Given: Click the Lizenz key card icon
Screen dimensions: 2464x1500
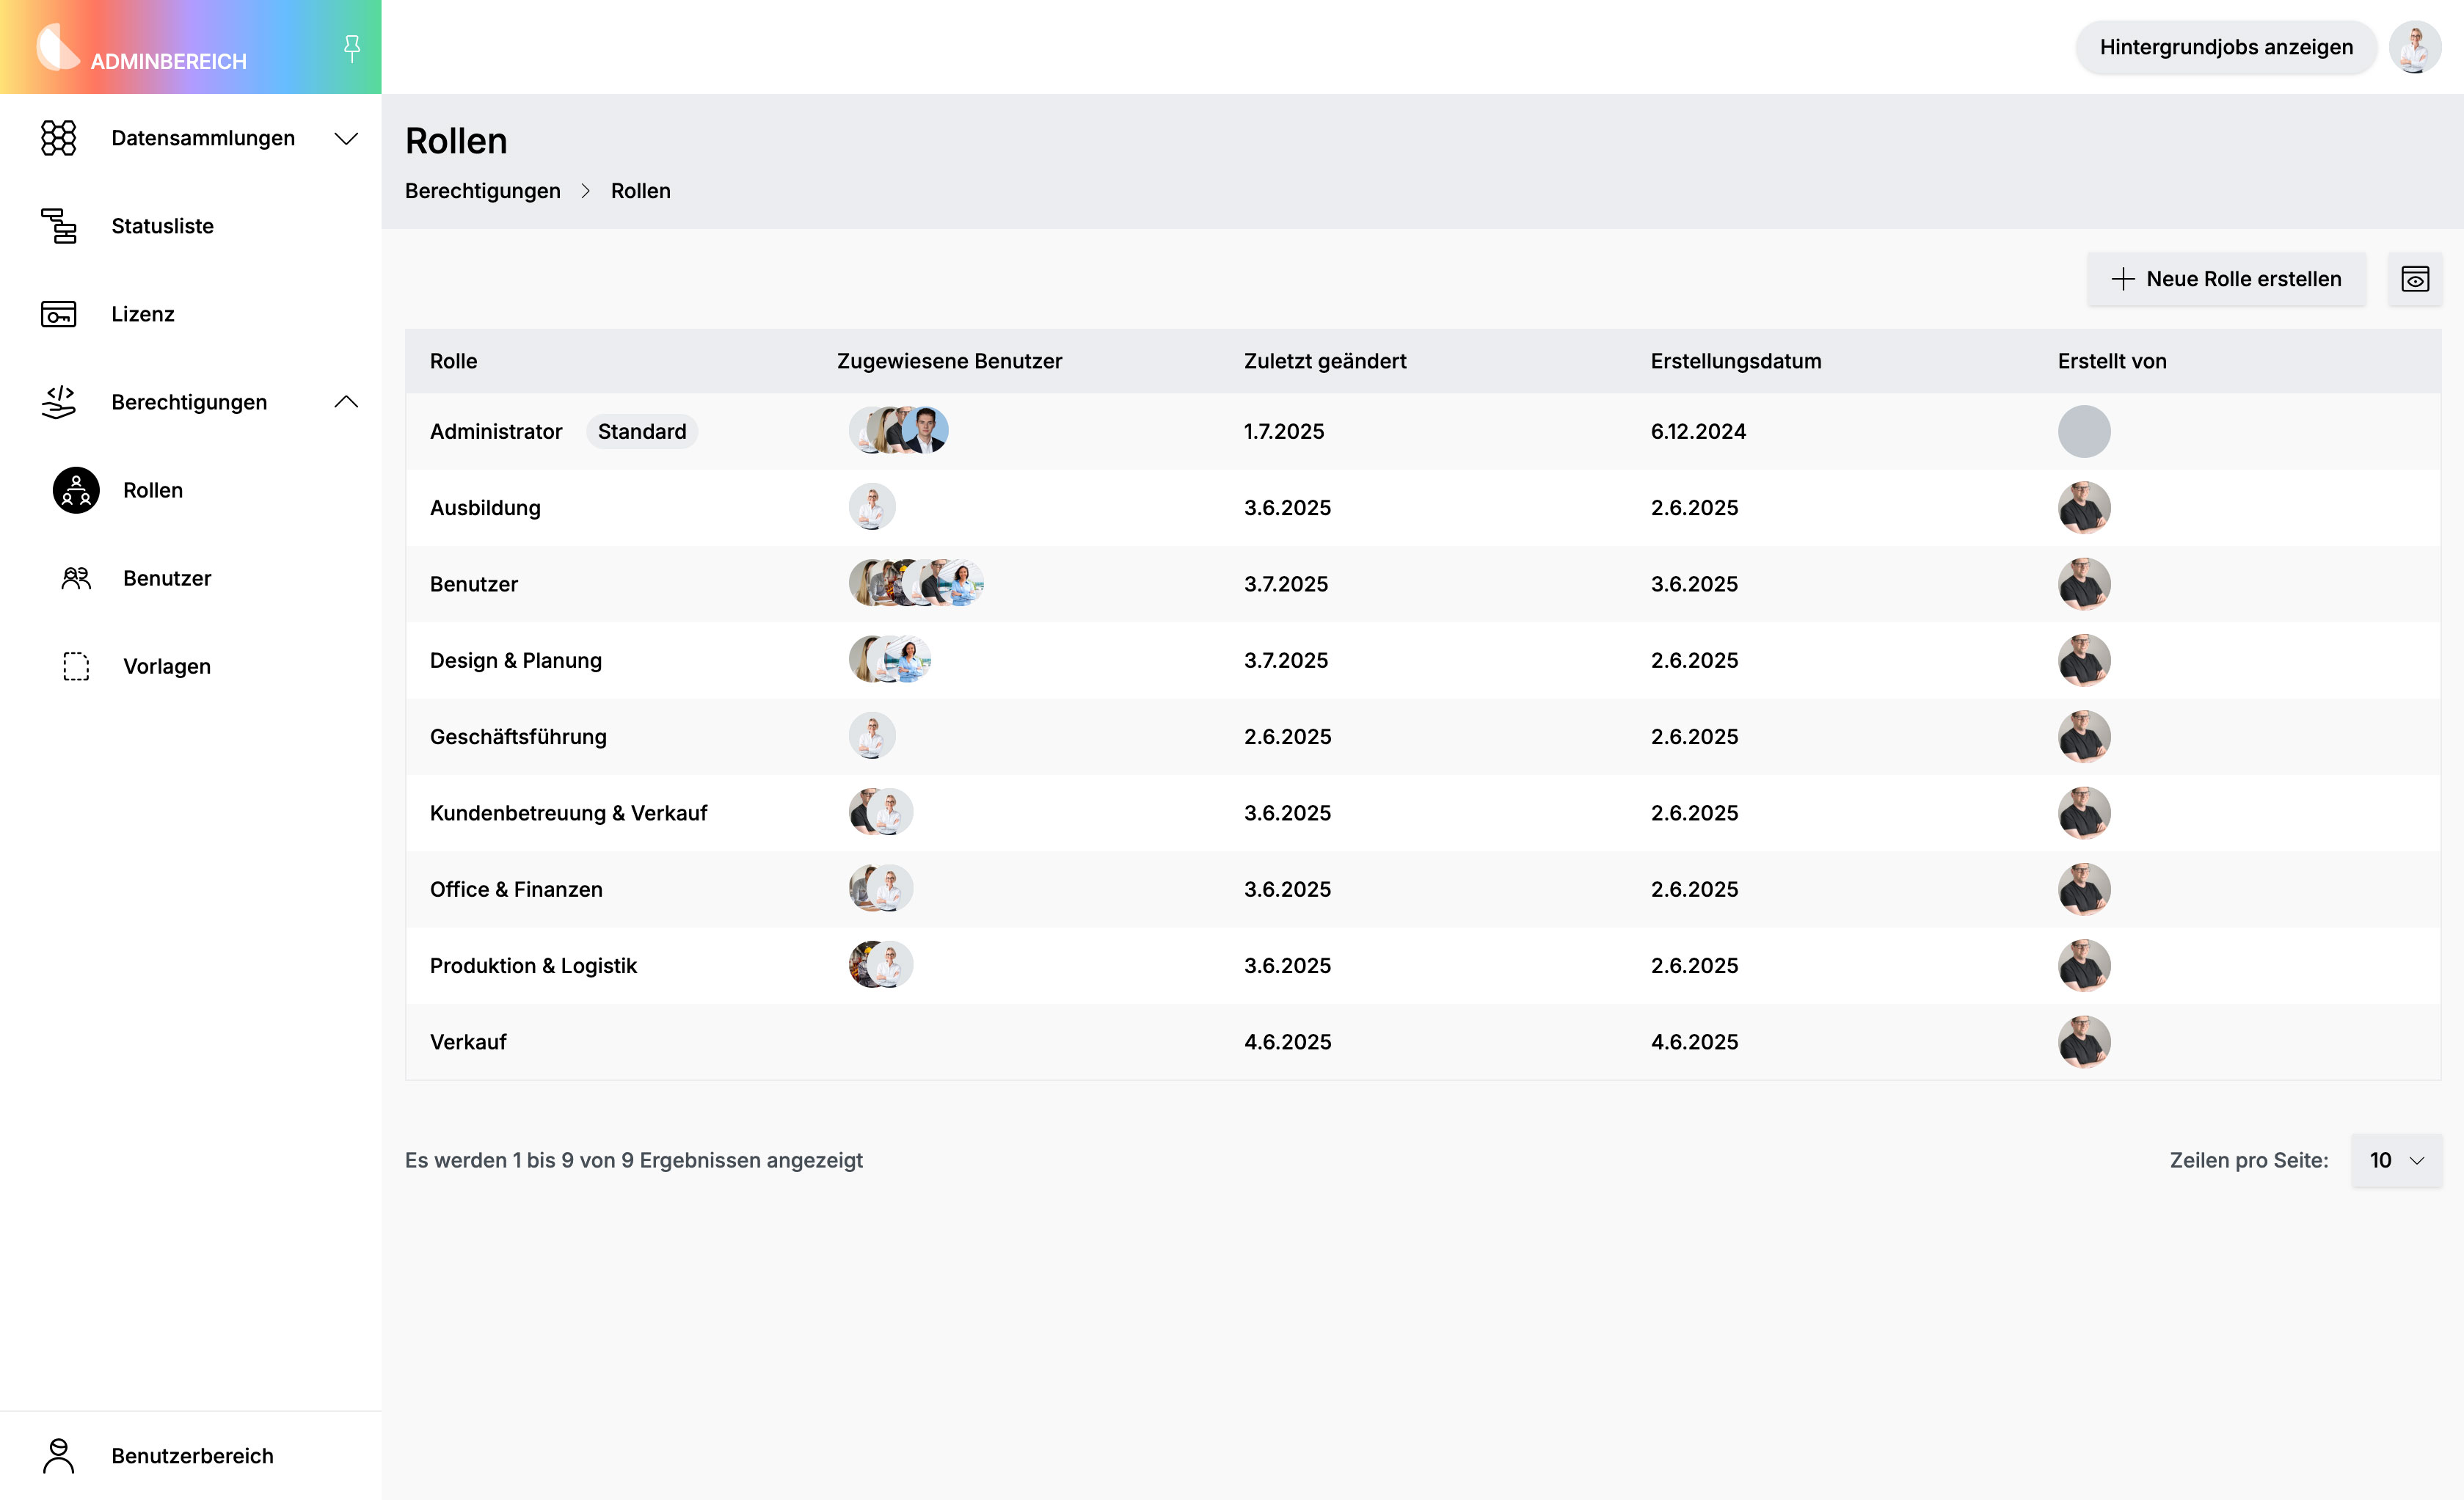Looking at the screenshot, I should pyautogui.click(x=58, y=314).
